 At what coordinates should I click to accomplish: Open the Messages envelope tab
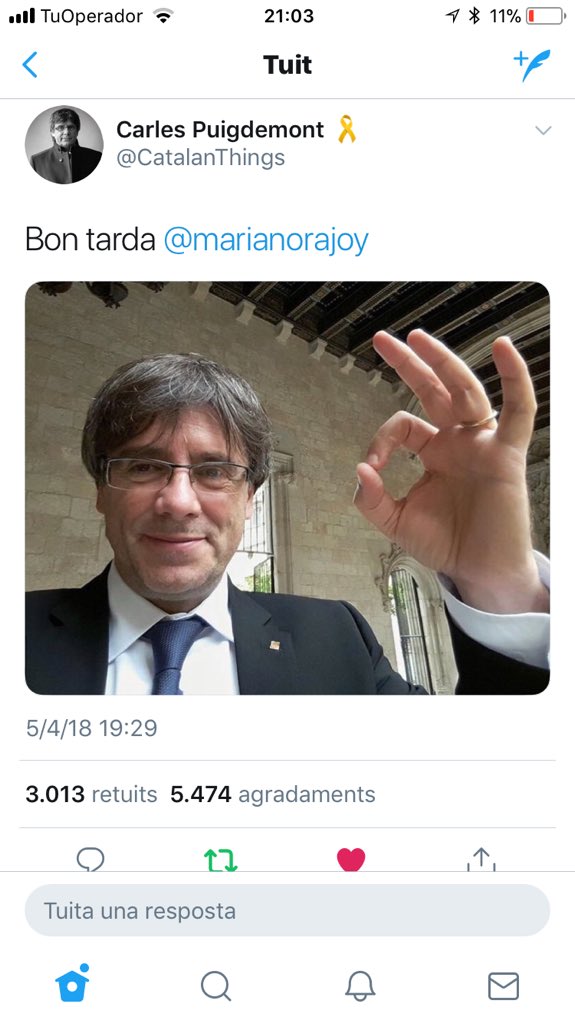click(503, 985)
